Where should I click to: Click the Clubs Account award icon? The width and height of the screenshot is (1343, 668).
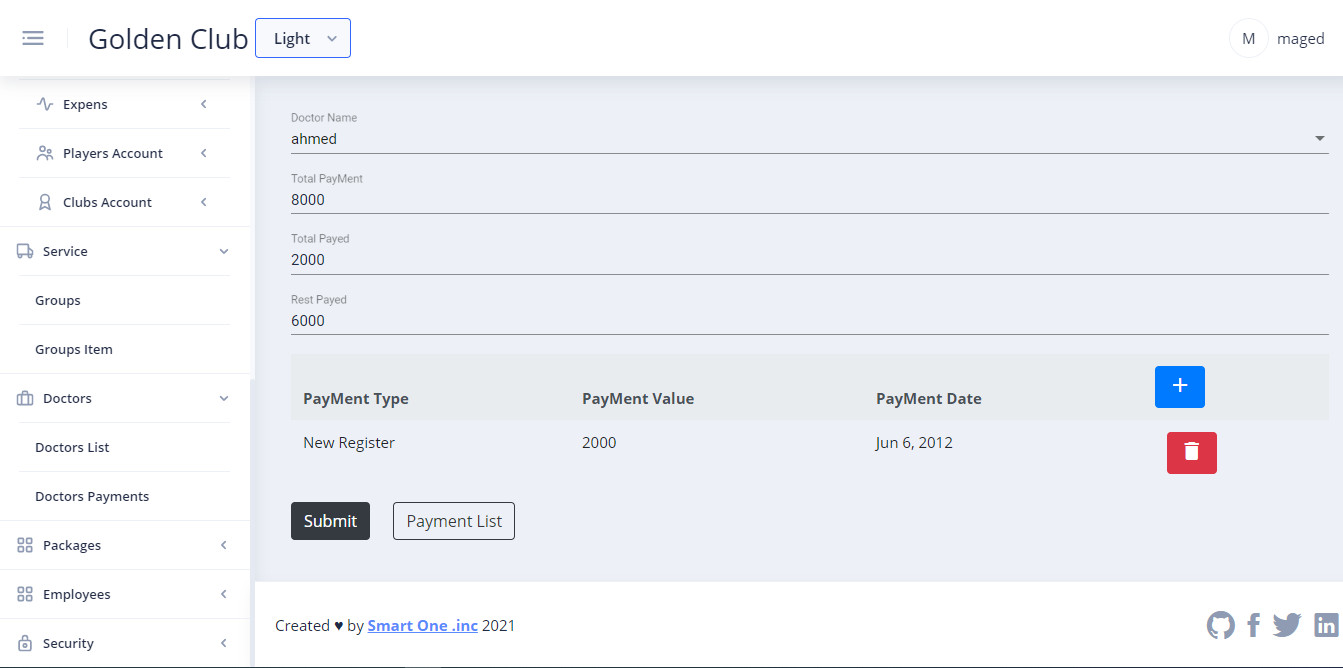coord(44,202)
